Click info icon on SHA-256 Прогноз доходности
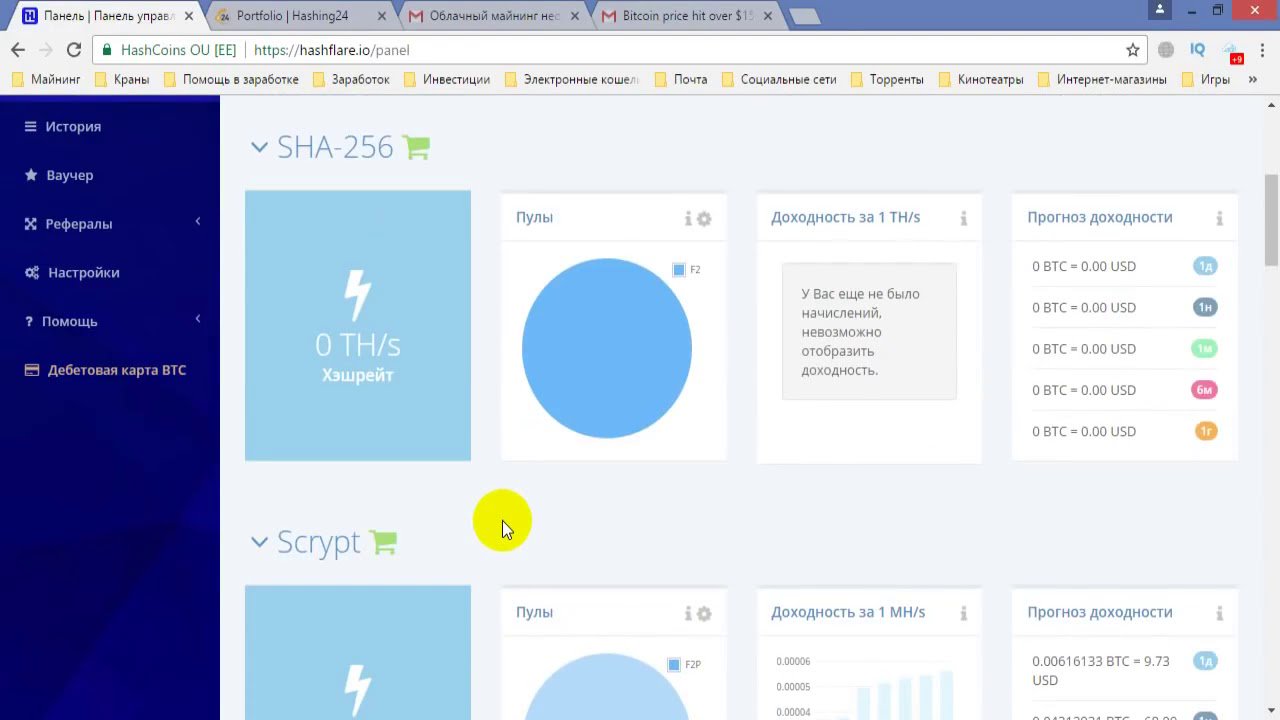This screenshot has height=720, width=1280. pos(1219,218)
